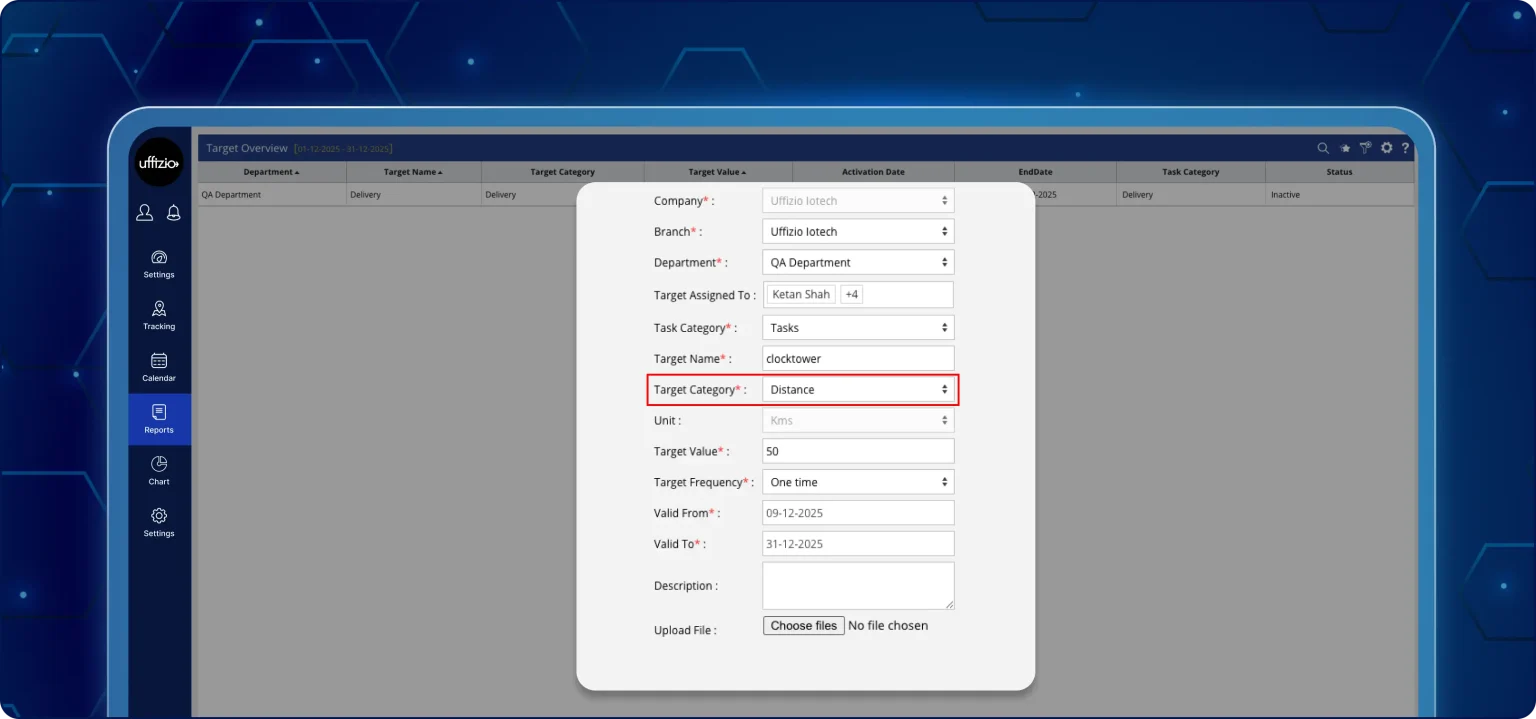Viewport: 1536px width, 719px height.
Task: Click the Uffizio logo
Action: [x=159, y=162]
